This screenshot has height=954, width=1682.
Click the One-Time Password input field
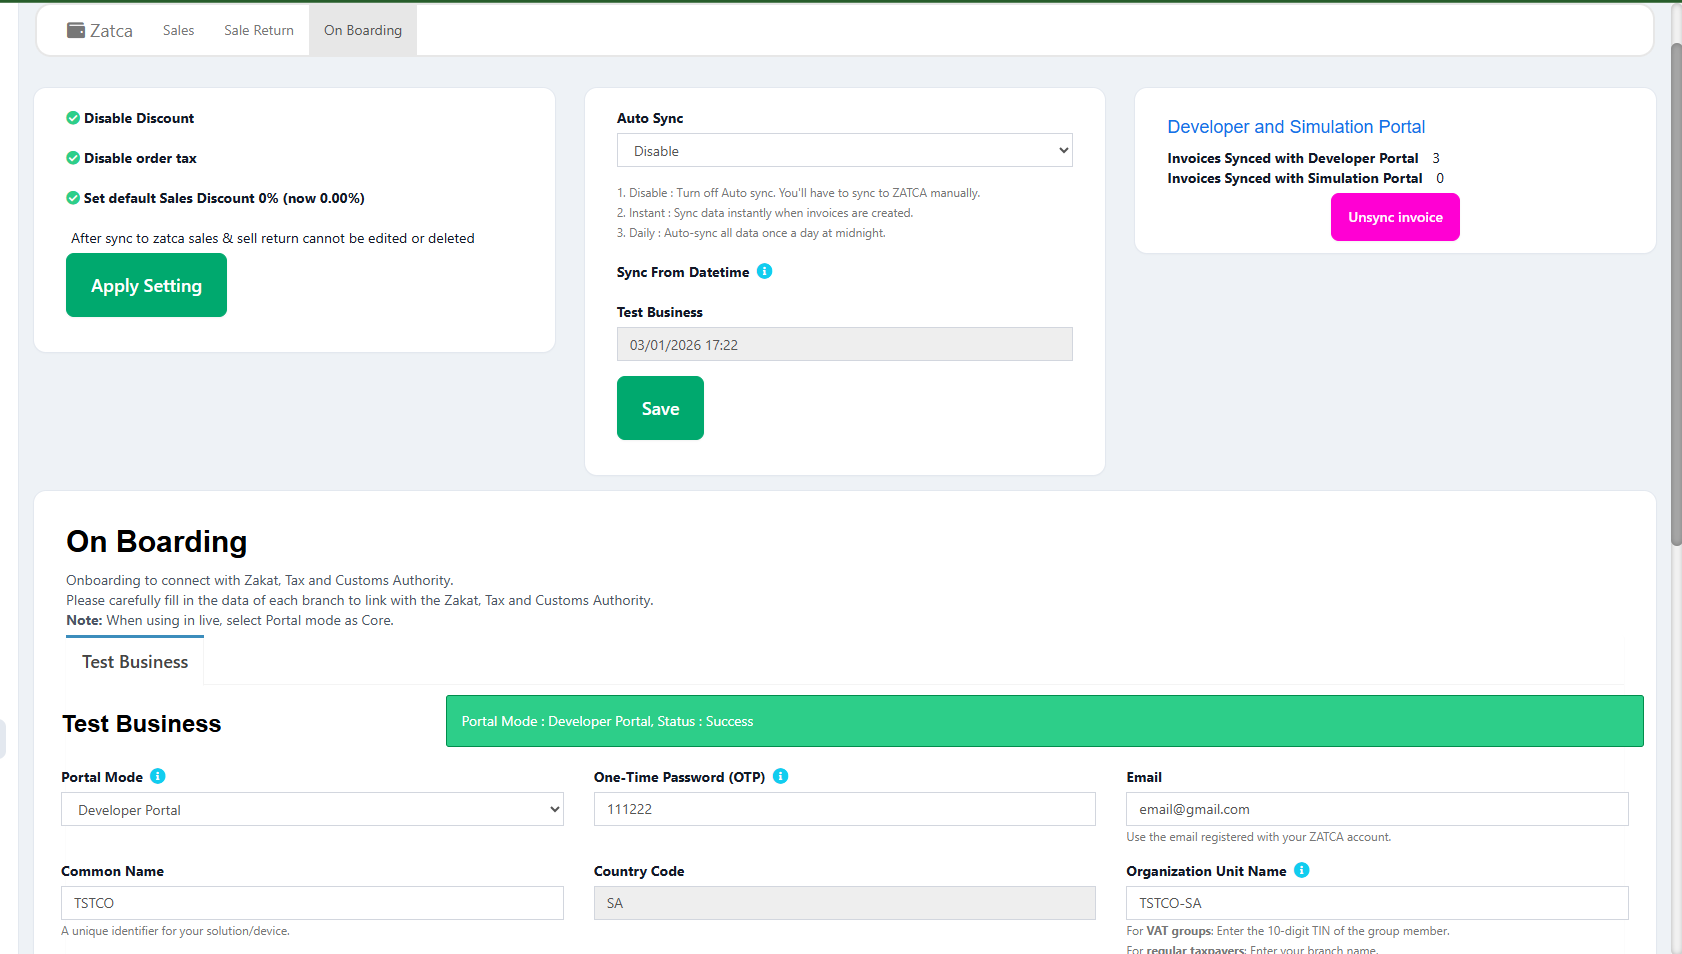pyautogui.click(x=844, y=809)
